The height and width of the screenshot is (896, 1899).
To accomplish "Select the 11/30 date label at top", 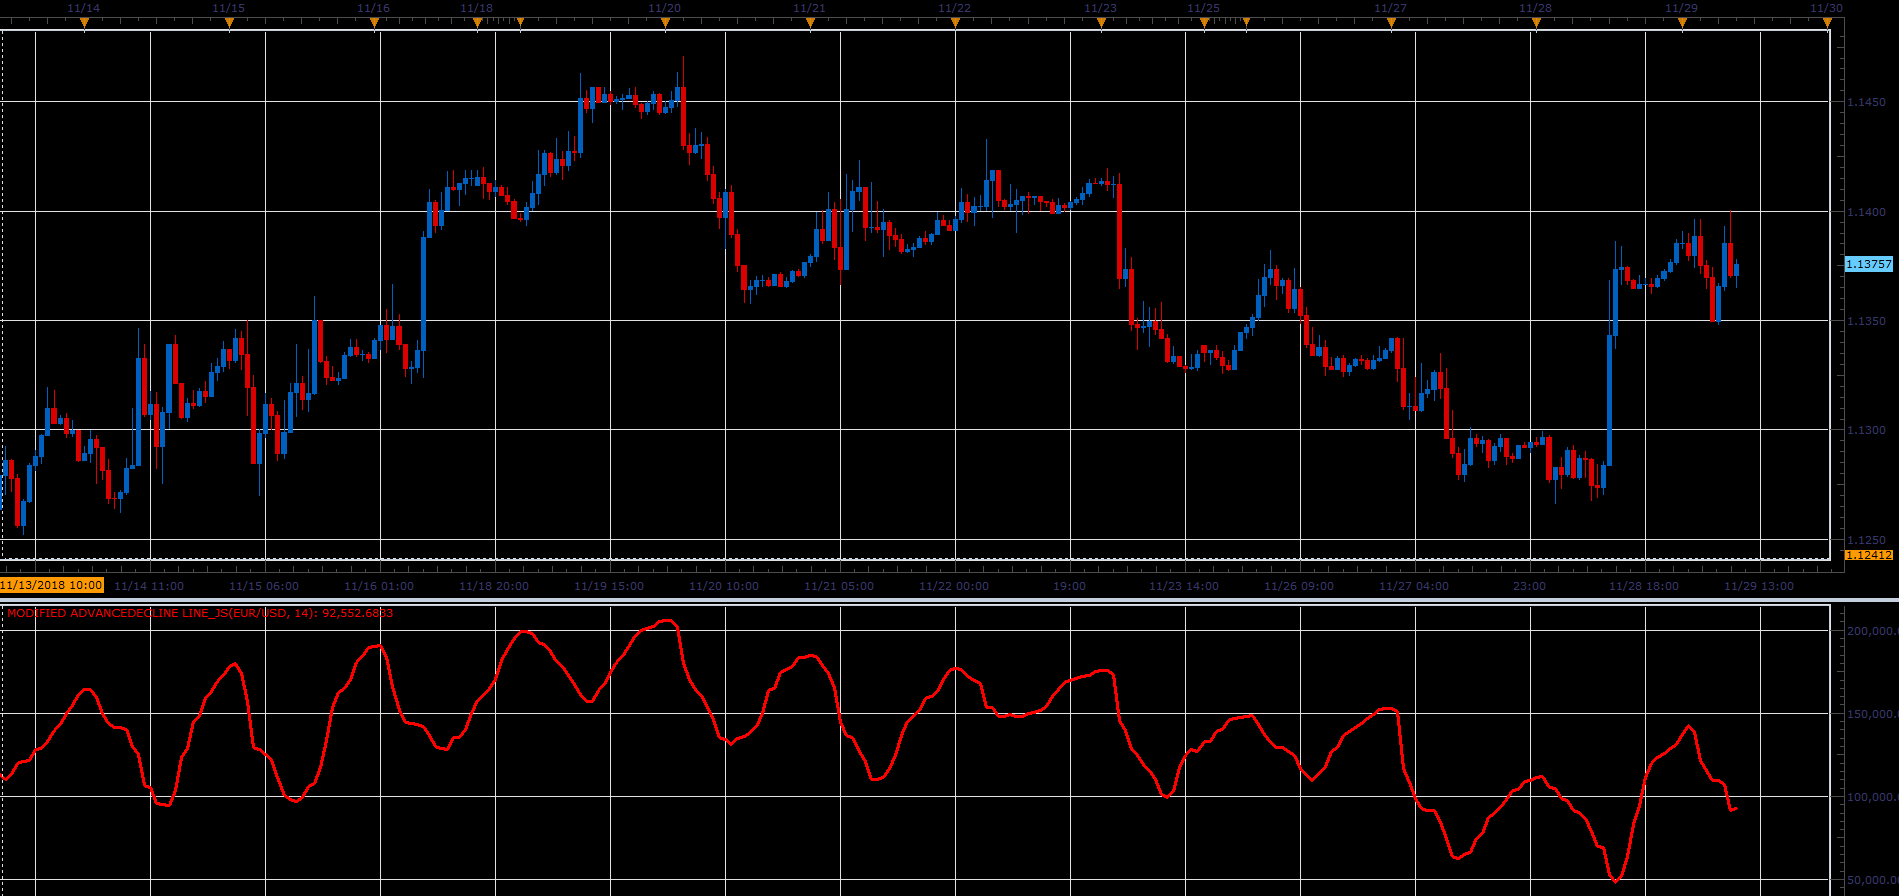I will (1826, 8).
